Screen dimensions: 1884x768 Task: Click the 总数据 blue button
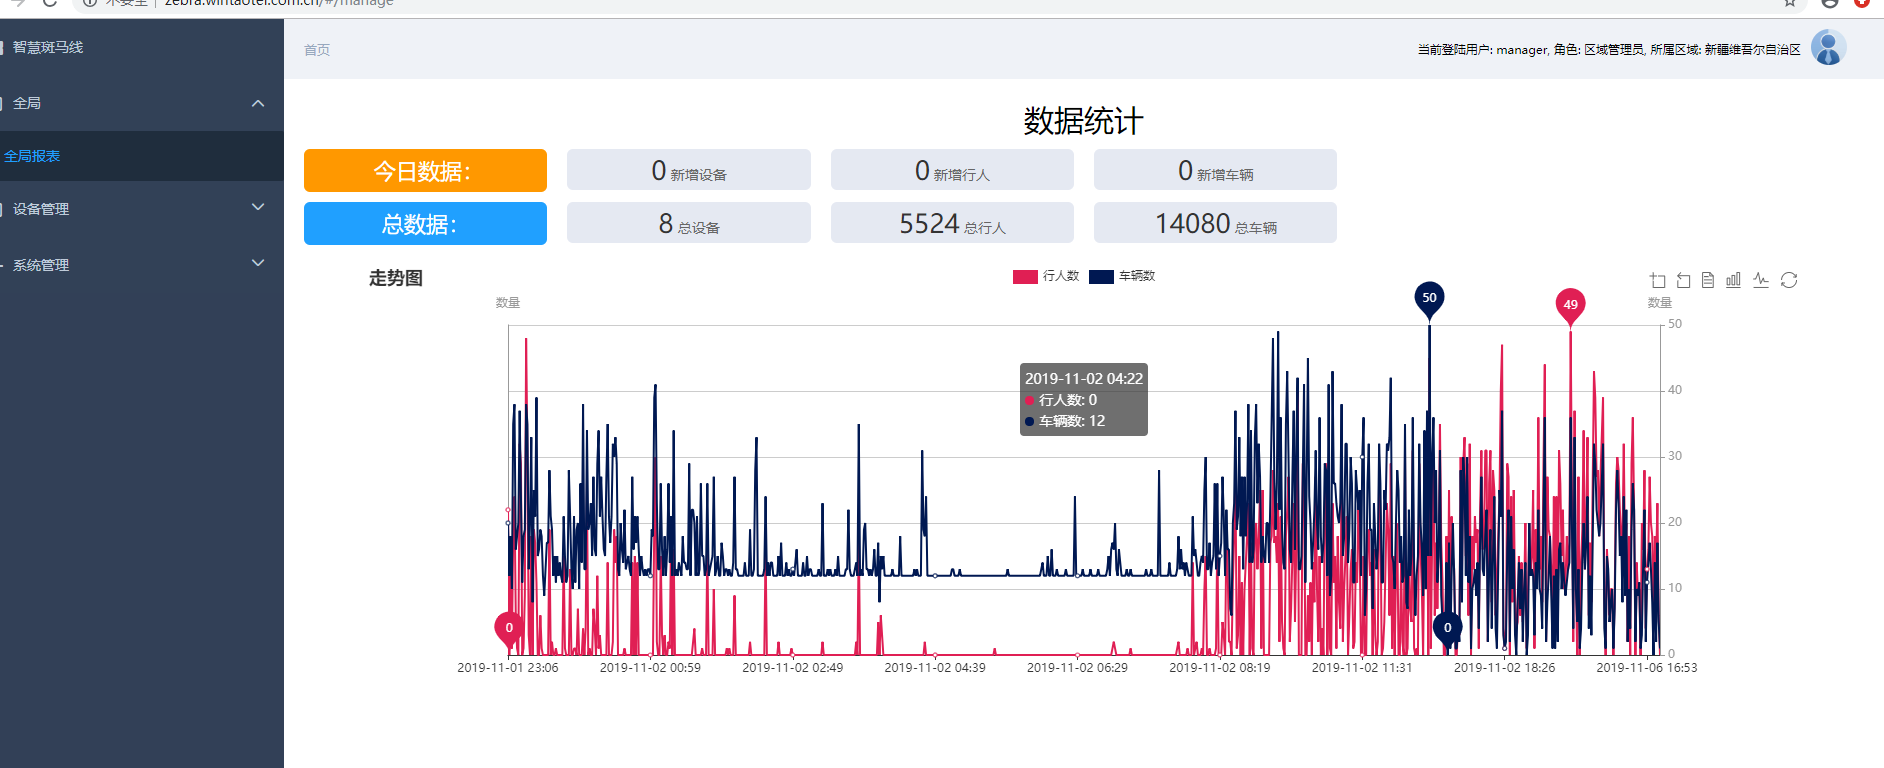[x=425, y=223]
